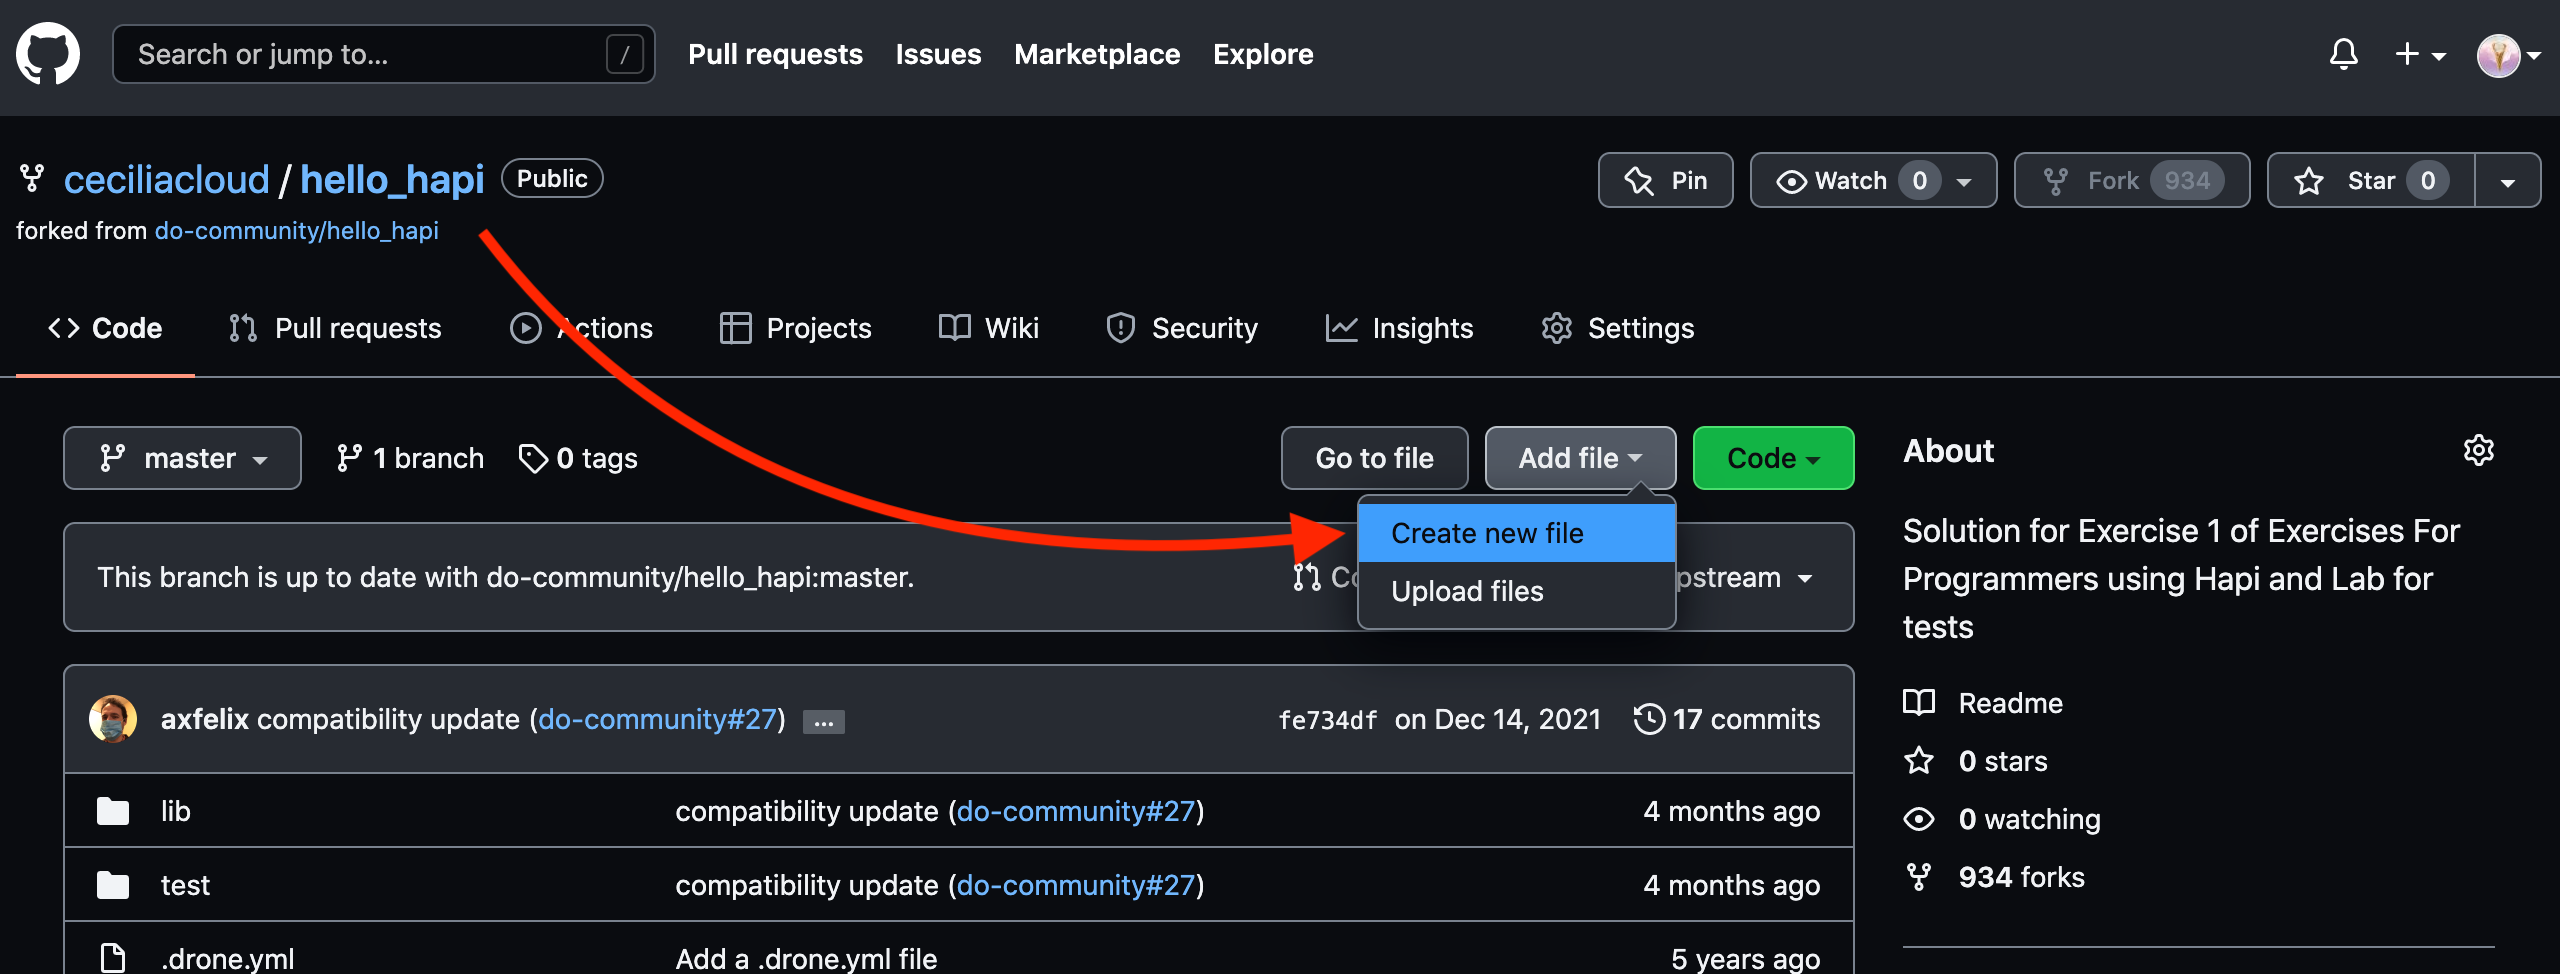Image resolution: width=2560 pixels, height=974 pixels.
Task: Go to Issues in the top bar
Action: (938, 54)
